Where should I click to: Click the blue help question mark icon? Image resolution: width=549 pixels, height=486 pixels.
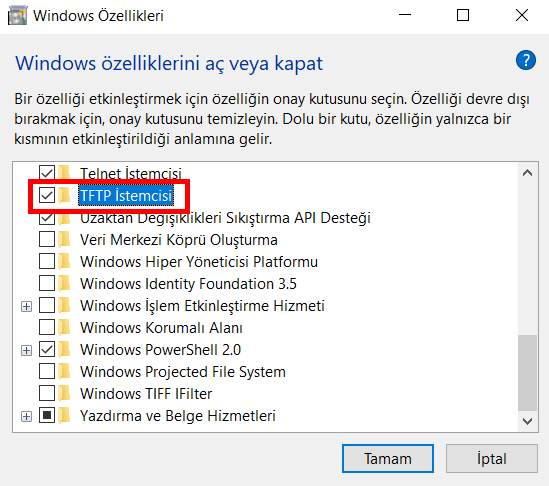(x=526, y=60)
